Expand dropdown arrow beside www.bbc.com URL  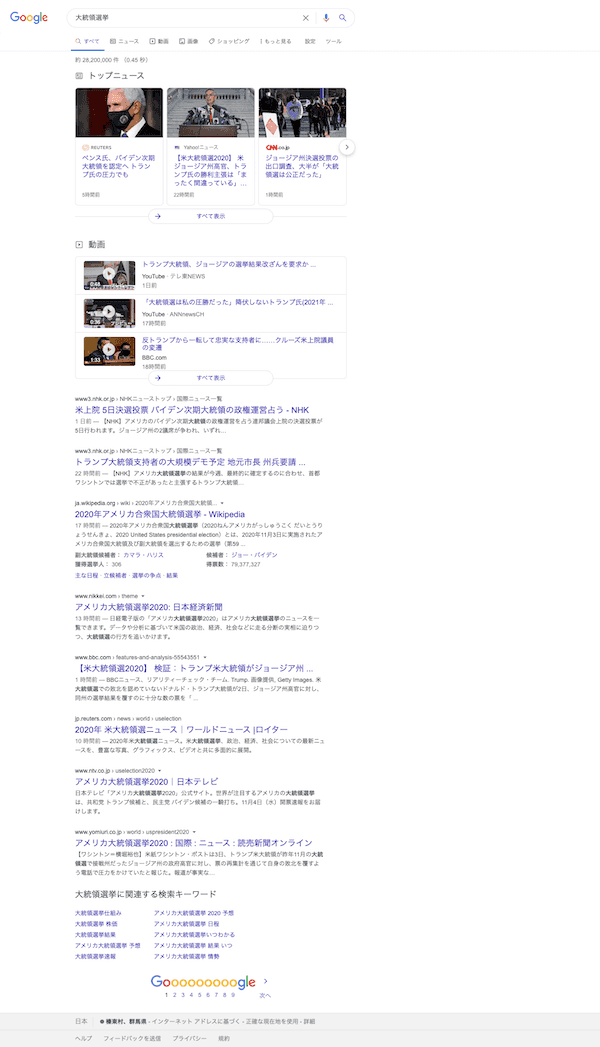tap(205, 658)
